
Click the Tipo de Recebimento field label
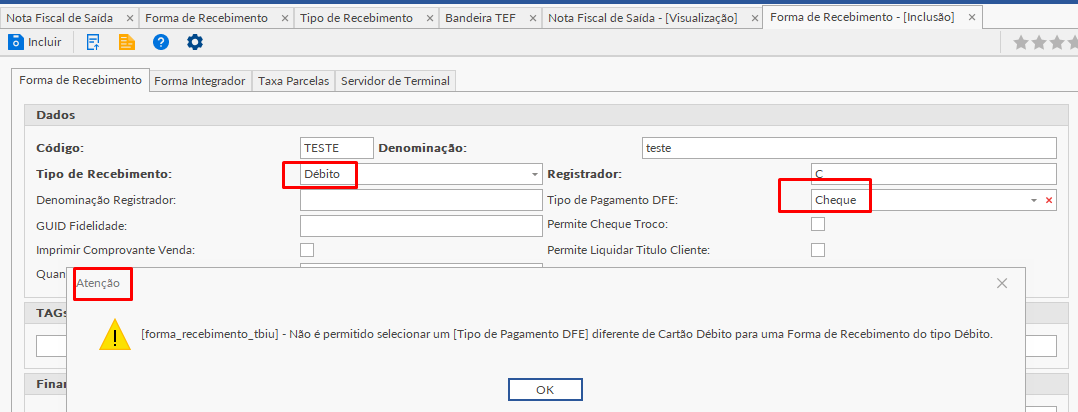(102, 174)
